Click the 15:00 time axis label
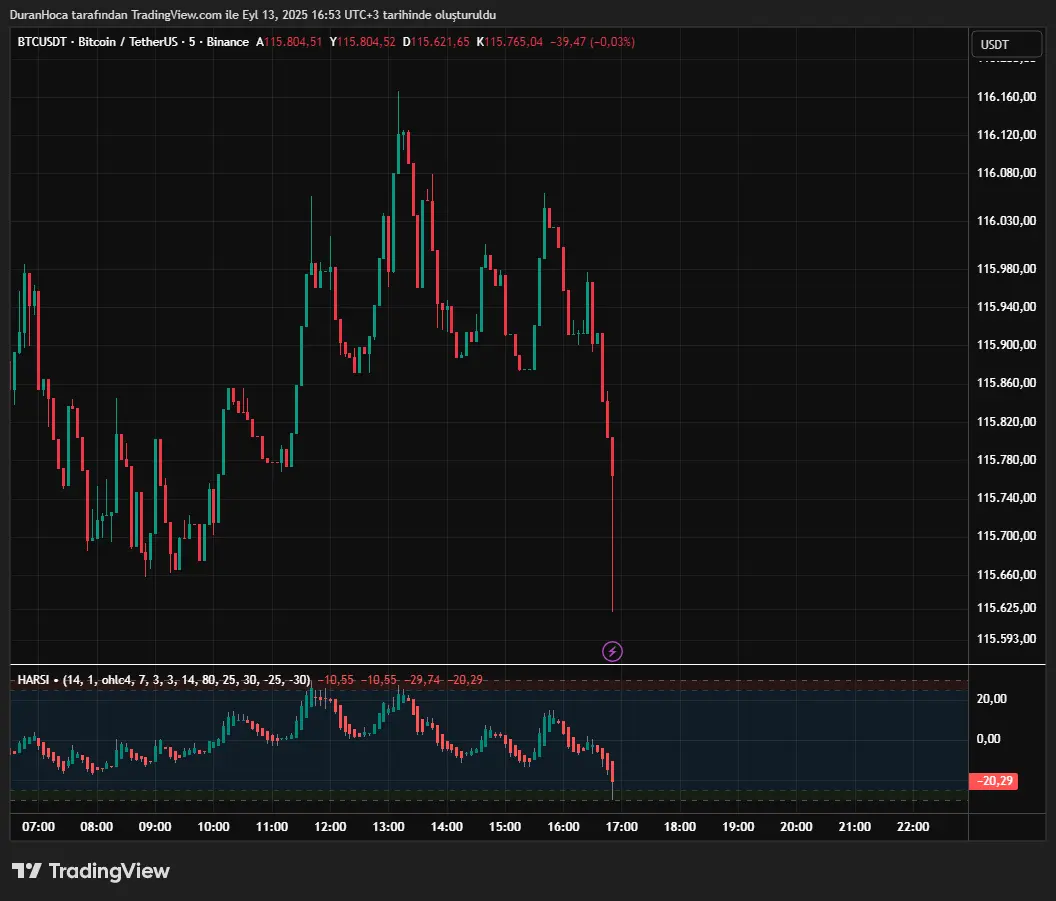This screenshot has width=1056, height=901. point(504,826)
